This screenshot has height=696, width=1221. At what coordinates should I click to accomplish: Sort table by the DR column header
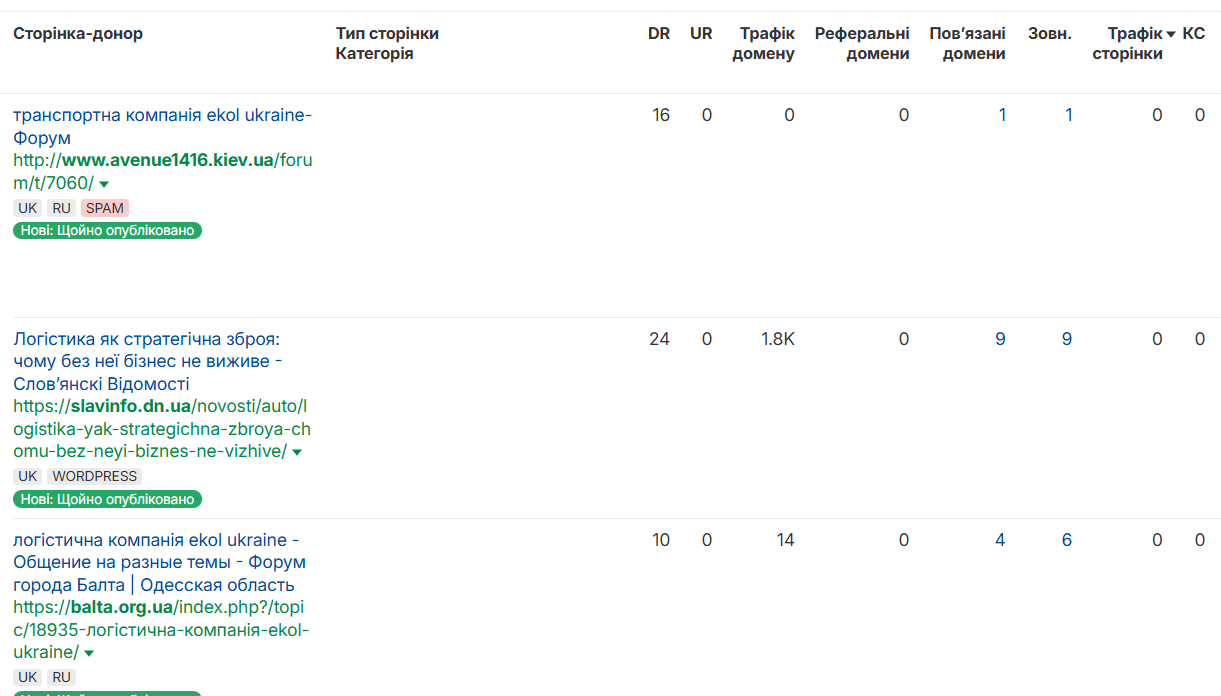click(x=658, y=33)
